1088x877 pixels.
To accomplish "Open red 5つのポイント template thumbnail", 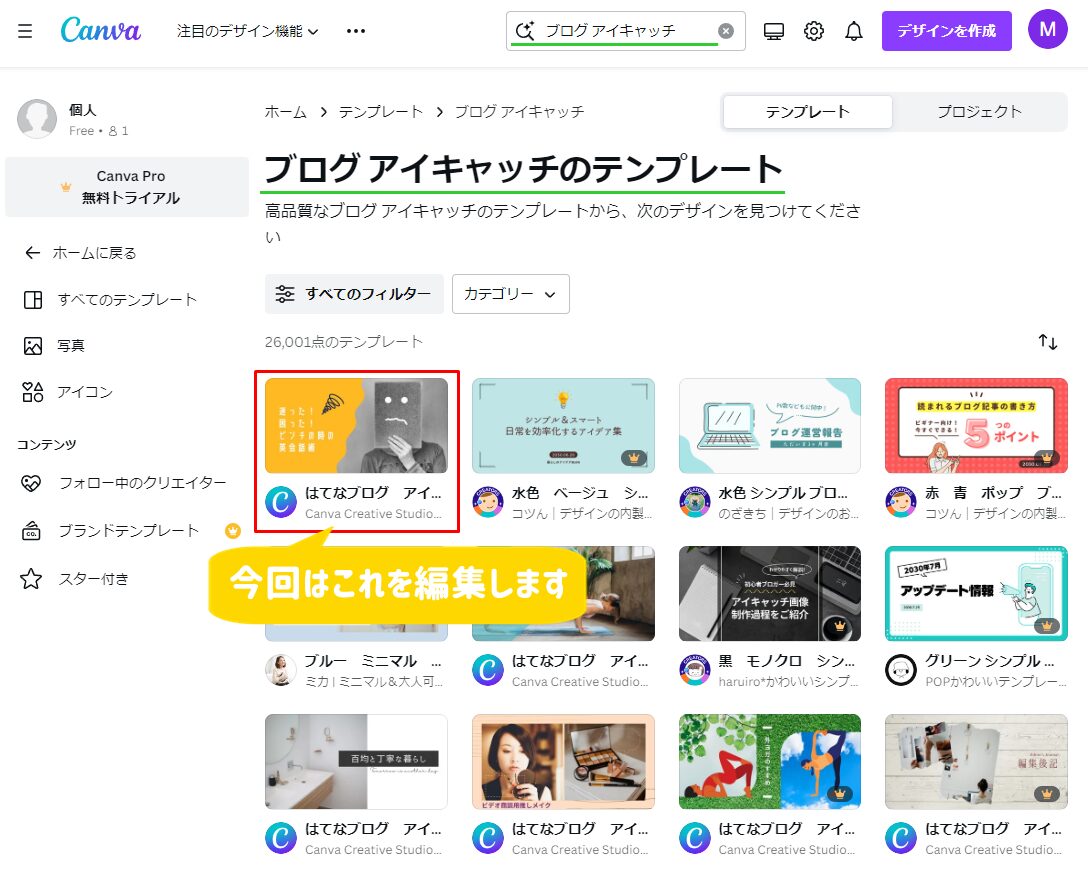I will pos(976,425).
